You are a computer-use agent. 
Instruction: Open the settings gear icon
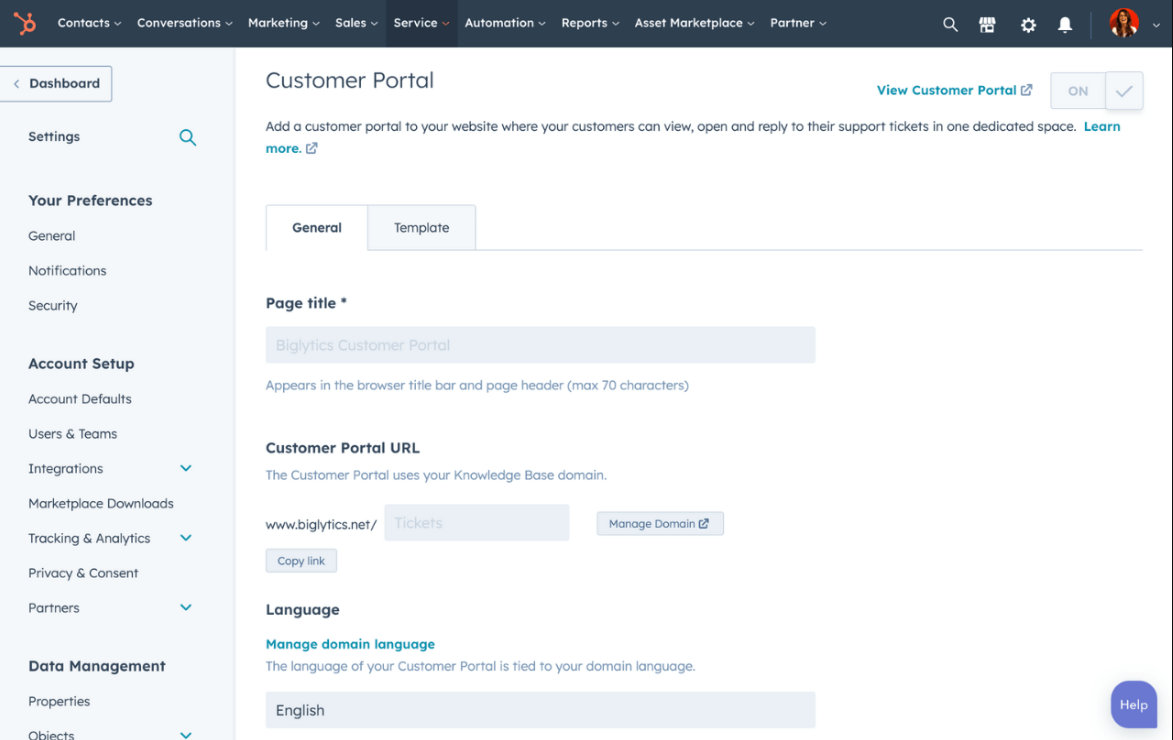click(x=1028, y=24)
